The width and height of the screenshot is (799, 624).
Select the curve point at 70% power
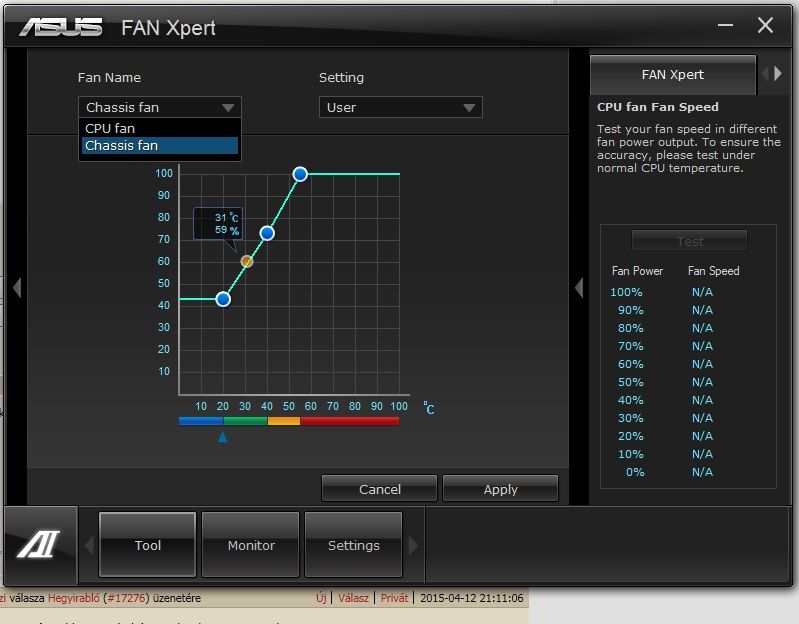tap(267, 233)
